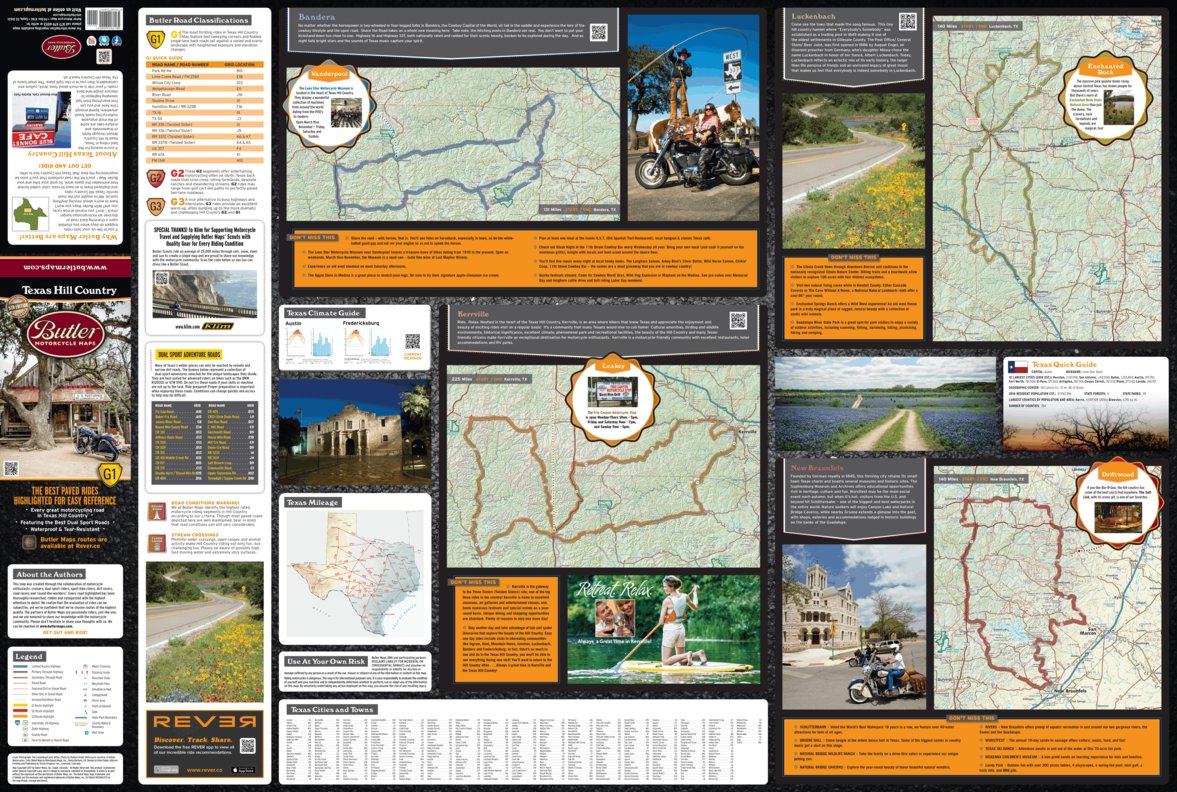
Task: Switch to the Texas Climate Guide panel
Action: (x=322, y=314)
